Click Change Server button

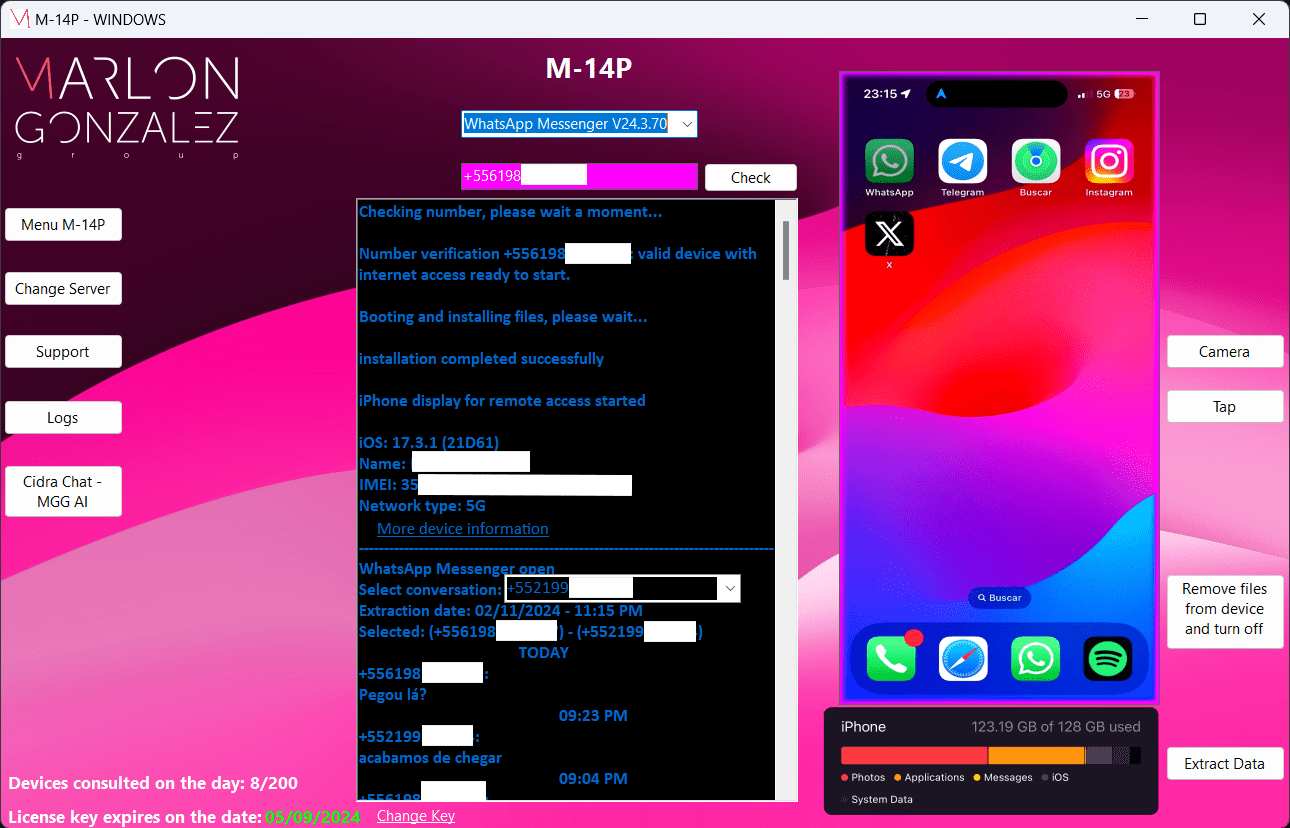tap(63, 289)
